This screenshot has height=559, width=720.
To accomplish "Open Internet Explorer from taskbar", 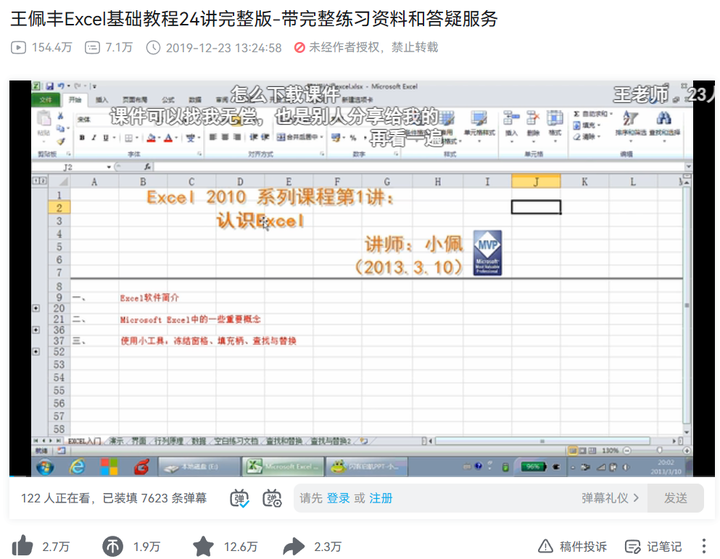I will [77, 467].
